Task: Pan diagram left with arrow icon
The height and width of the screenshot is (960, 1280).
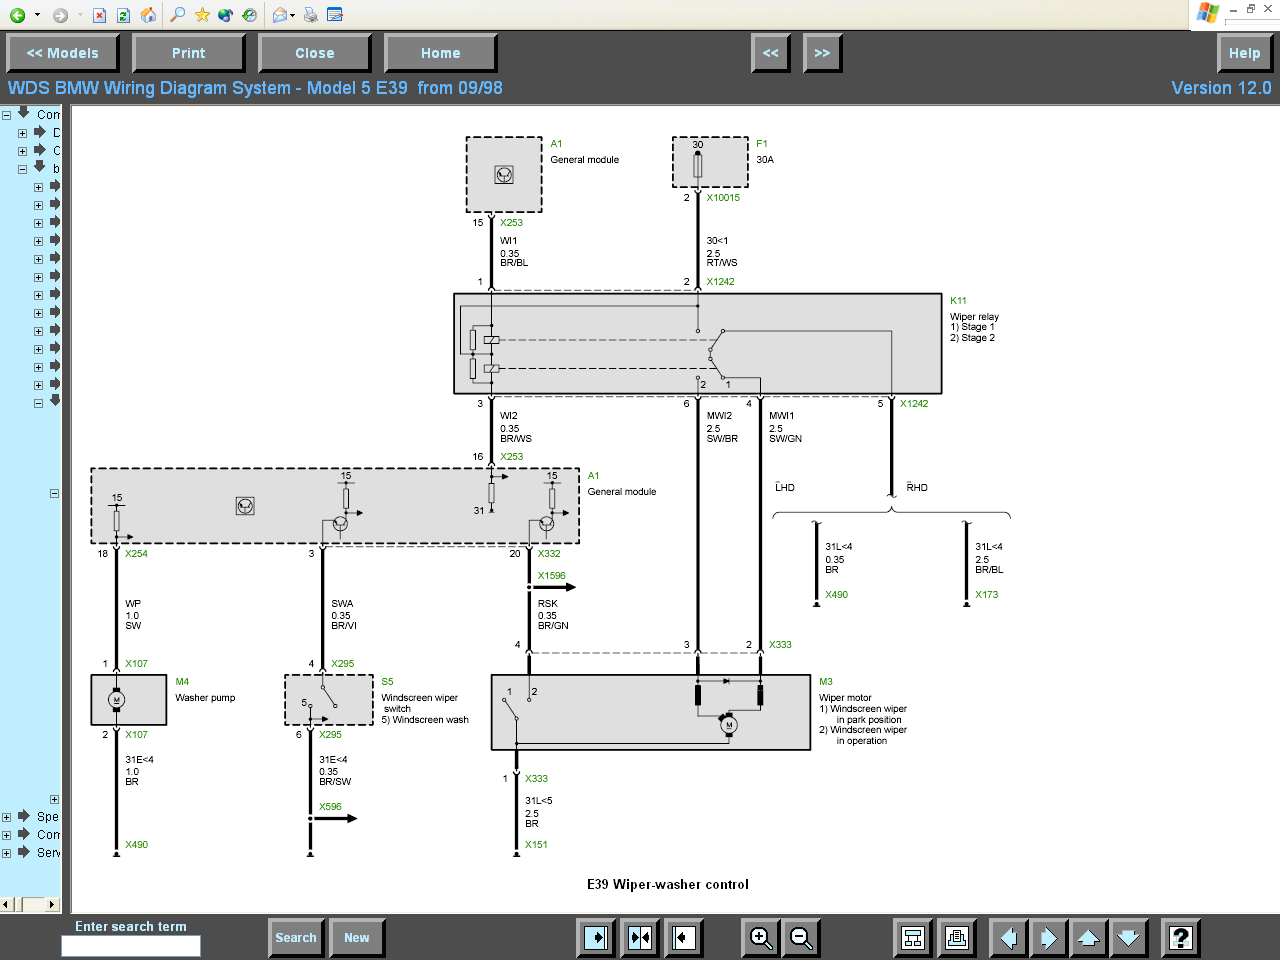Action: pos(1008,938)
